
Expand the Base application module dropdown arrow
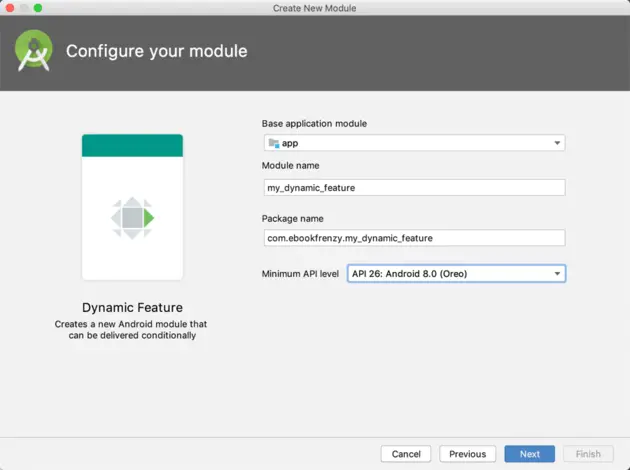click(x=557, y=143)
